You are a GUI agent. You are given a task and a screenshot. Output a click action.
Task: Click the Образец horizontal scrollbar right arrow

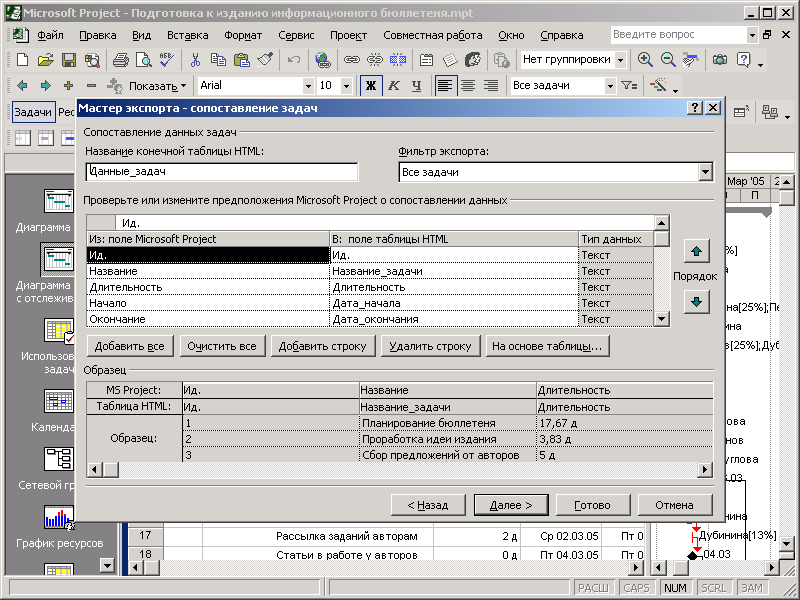[705, 469]
